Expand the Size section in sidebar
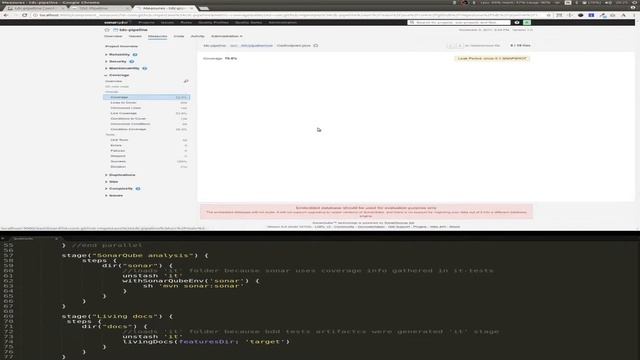The image size is (640, 360). 113,182
